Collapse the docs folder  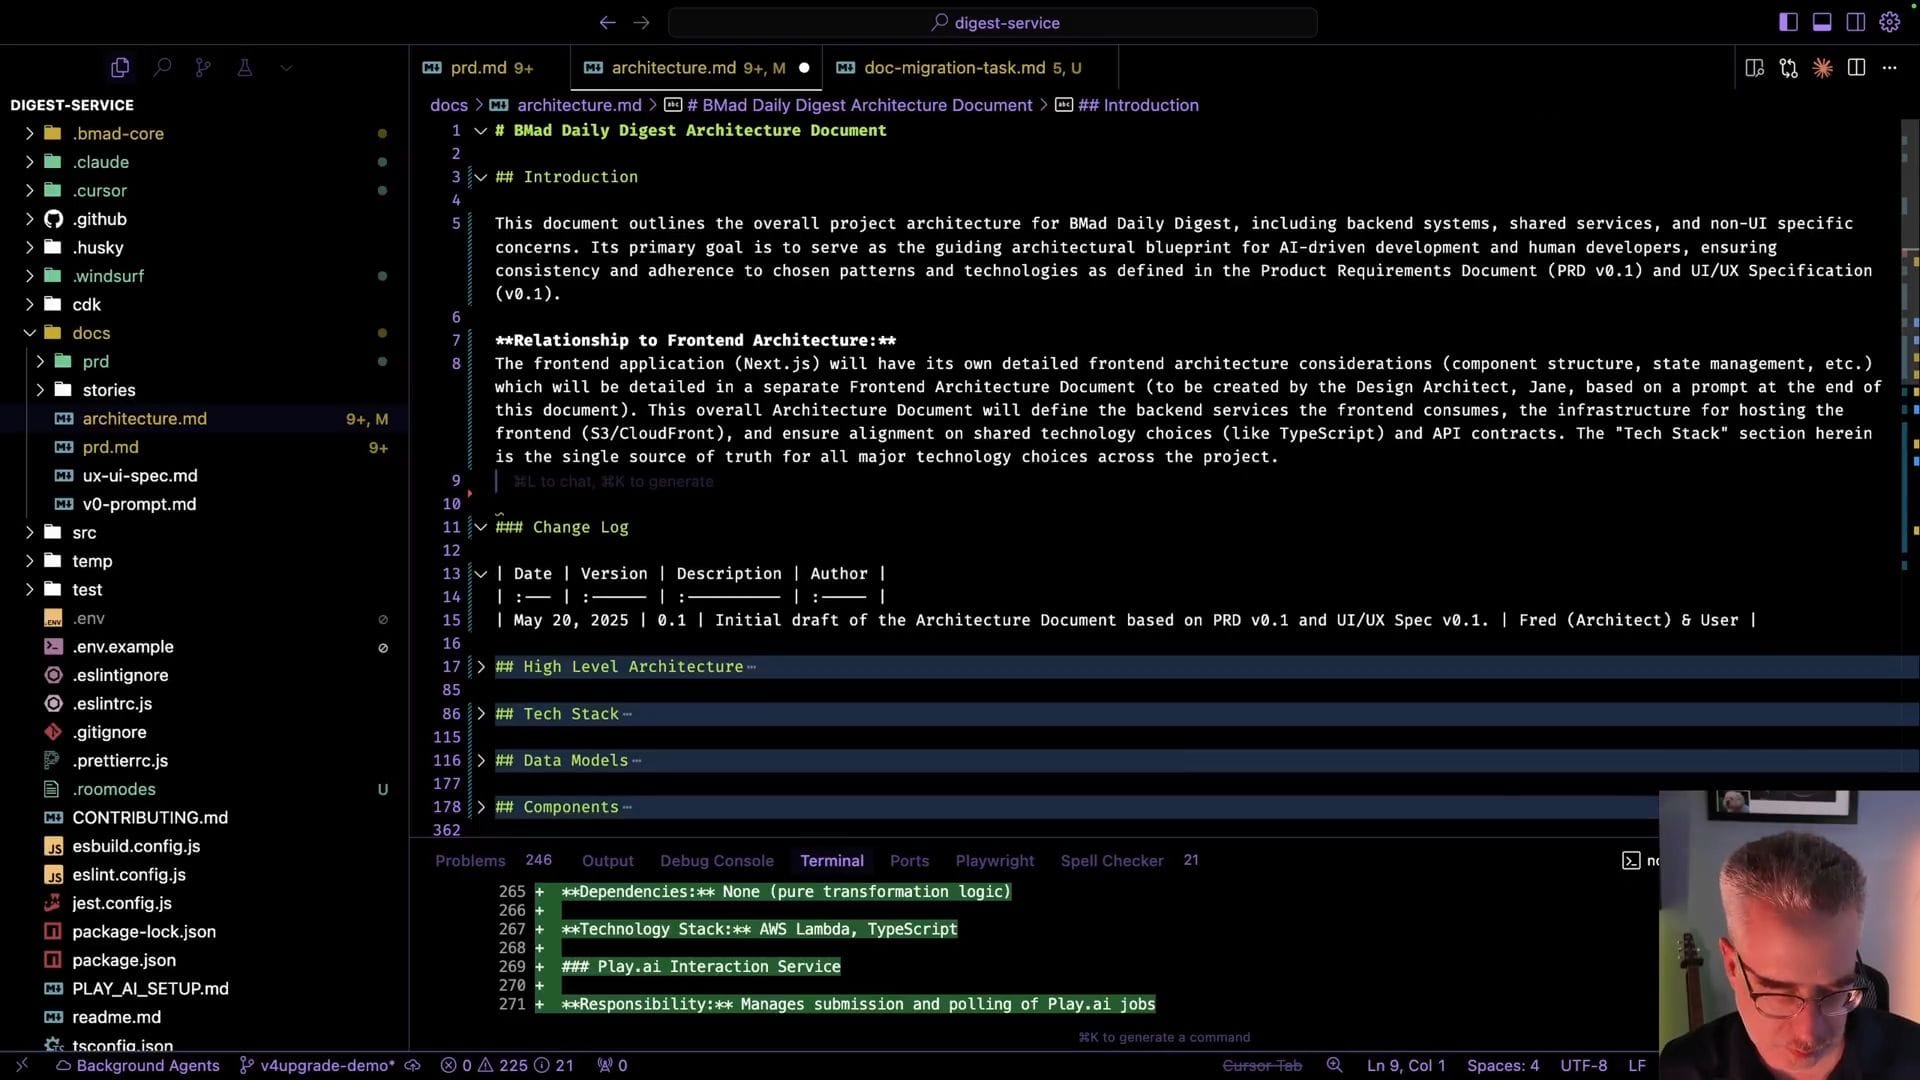(90, 333)
